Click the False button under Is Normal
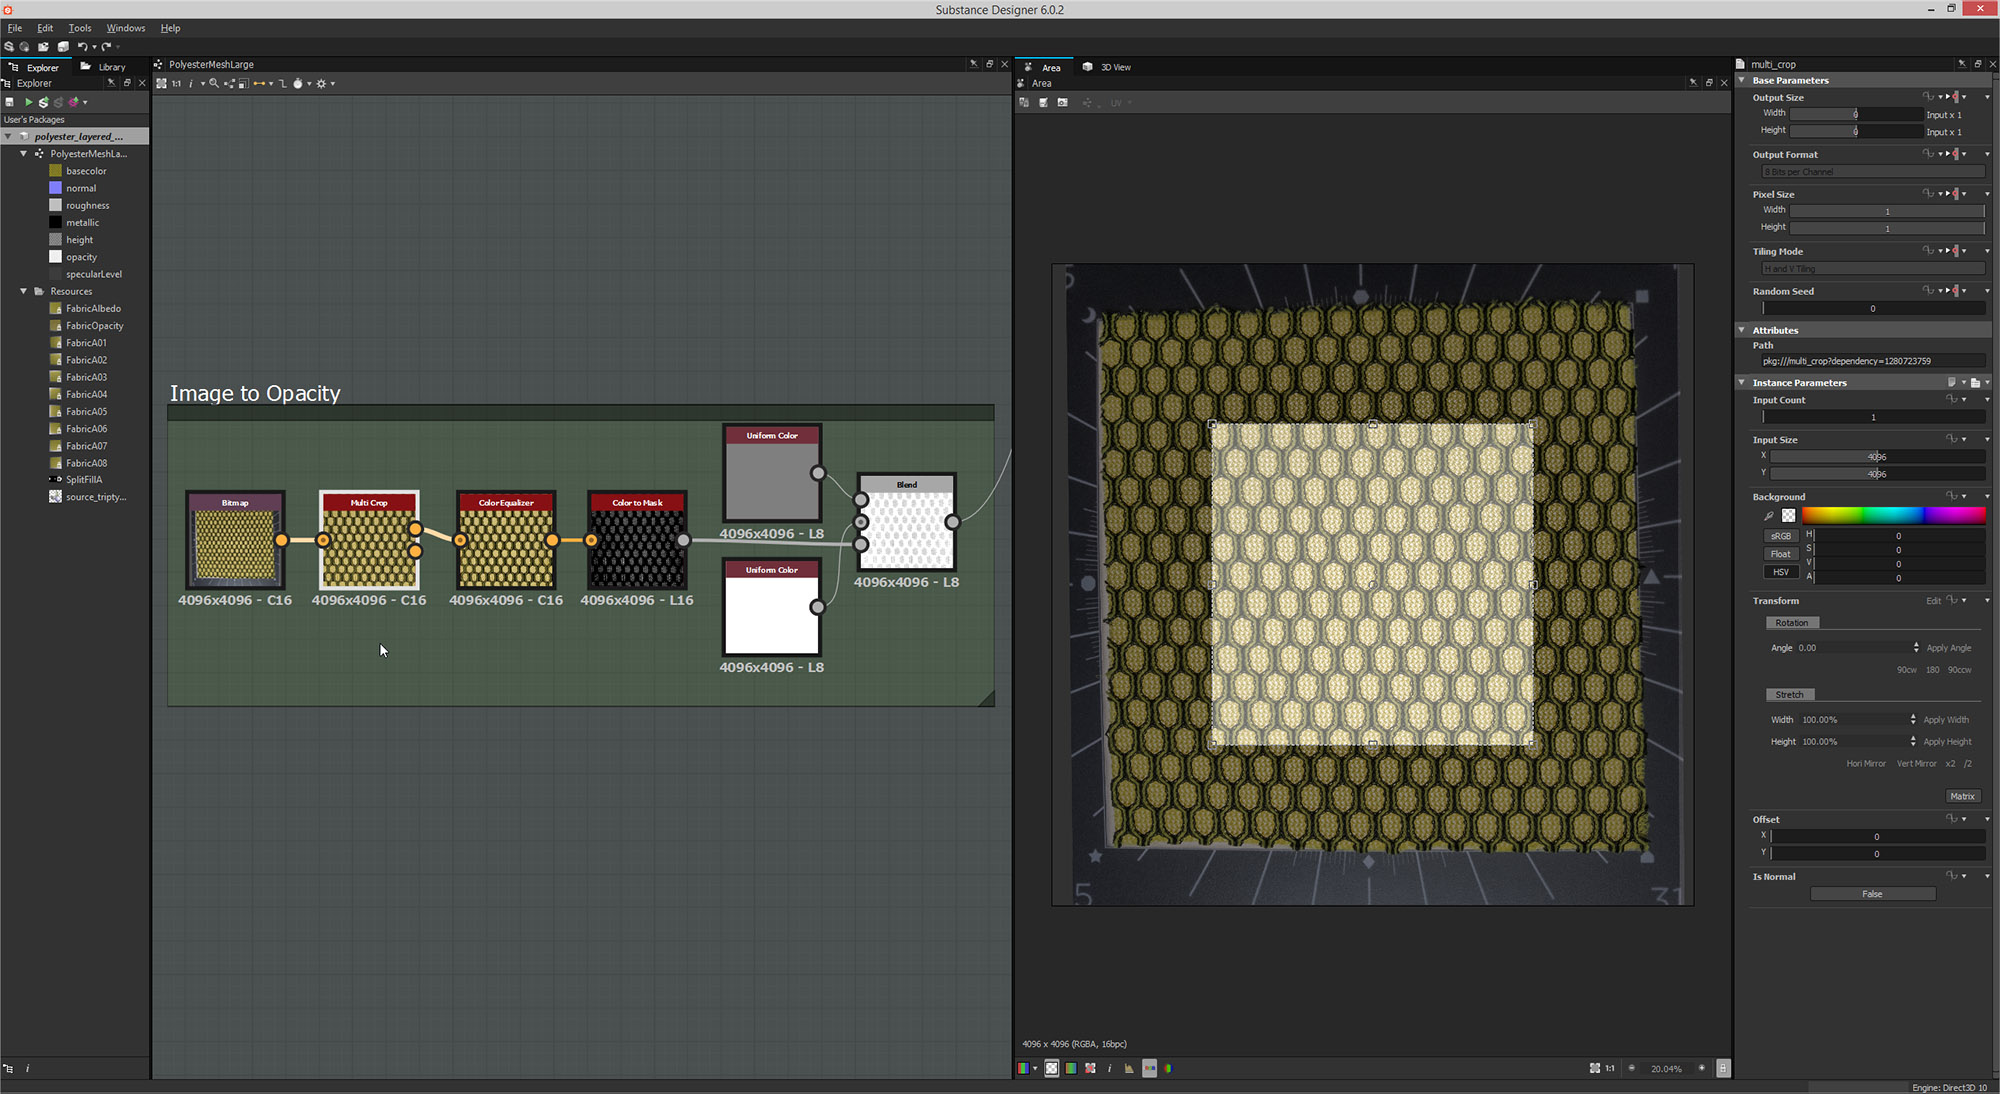Screen dimensions: 2000x1094 click(1872, 893)
